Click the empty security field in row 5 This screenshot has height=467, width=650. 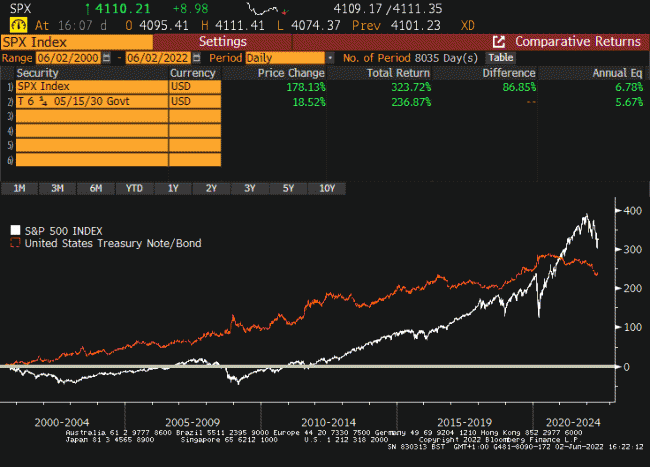tap(92, 145)
